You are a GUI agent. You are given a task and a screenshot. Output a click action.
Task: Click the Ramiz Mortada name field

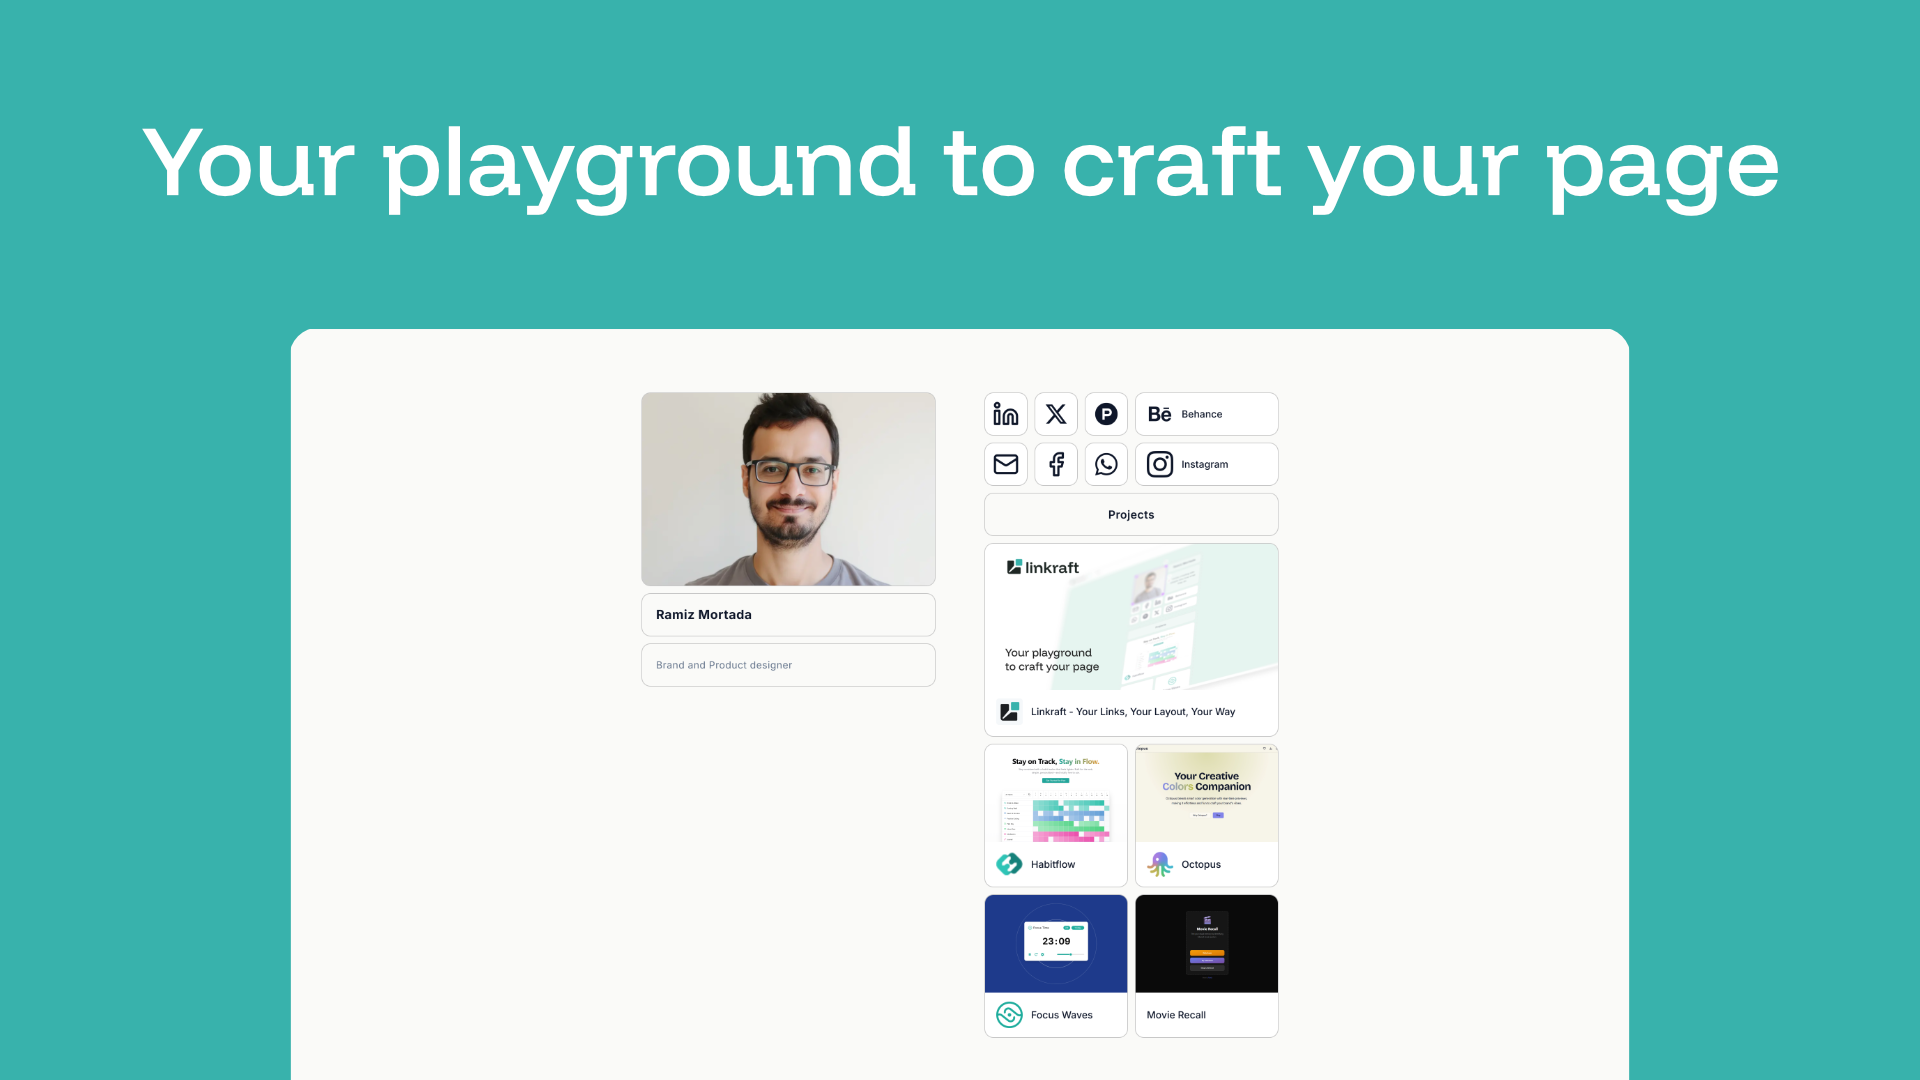[x=788, y=615]
